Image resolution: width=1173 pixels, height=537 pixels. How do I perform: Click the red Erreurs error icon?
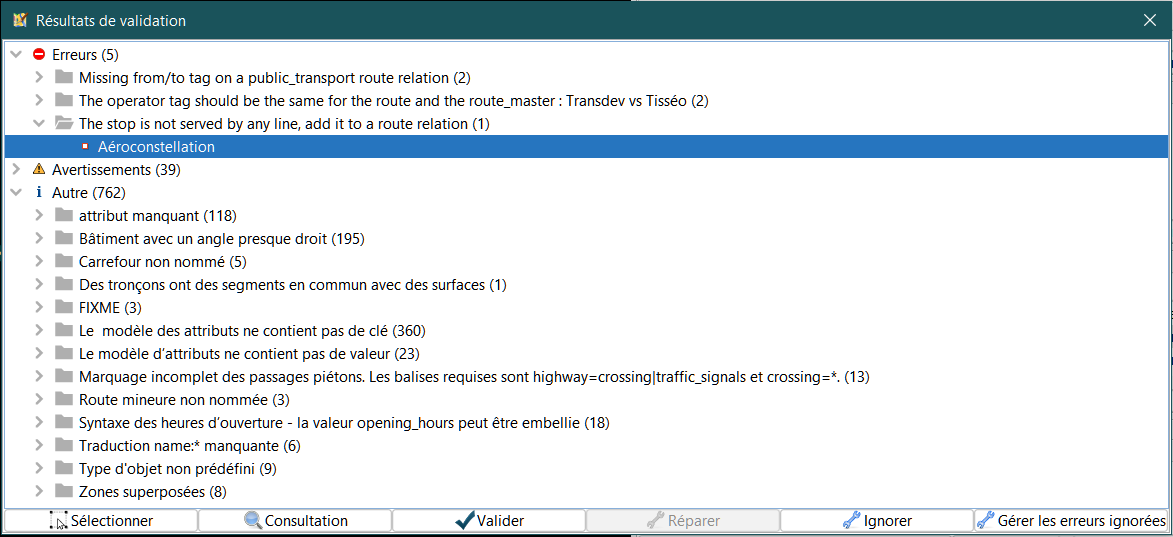tap(39, 55)
